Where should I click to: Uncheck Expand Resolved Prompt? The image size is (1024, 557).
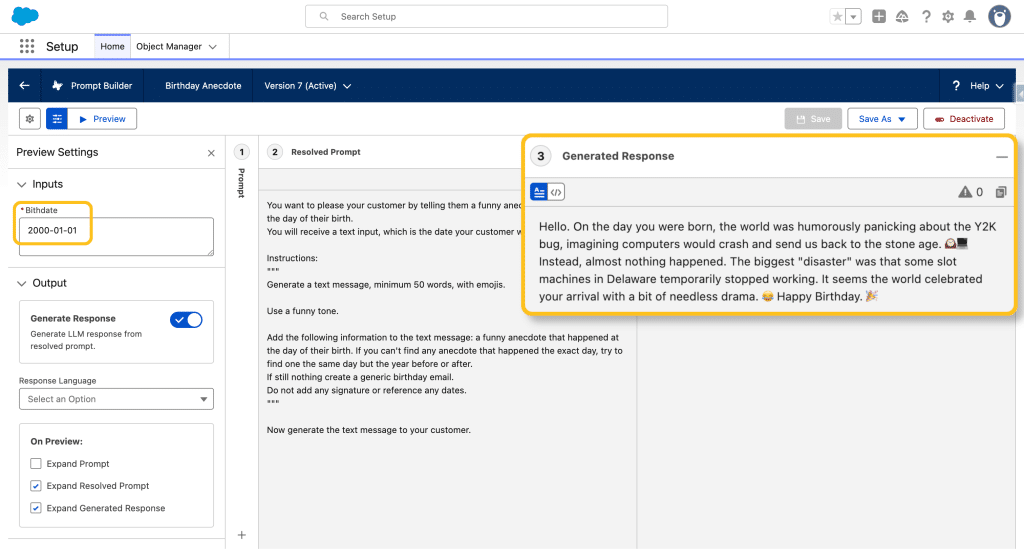point(36,486)
